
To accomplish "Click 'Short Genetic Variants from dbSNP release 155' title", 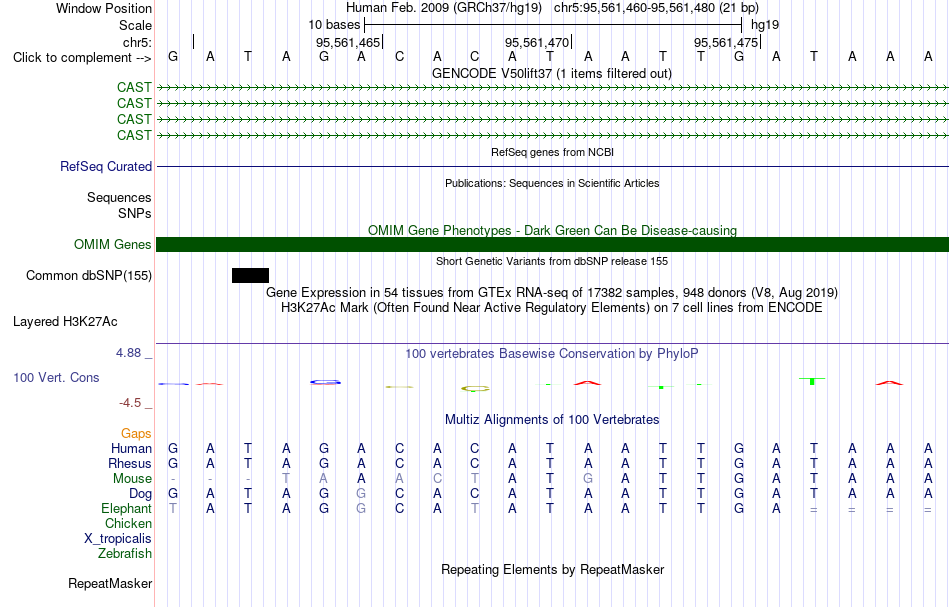I will pyautogui.click(x=552, y=262).
